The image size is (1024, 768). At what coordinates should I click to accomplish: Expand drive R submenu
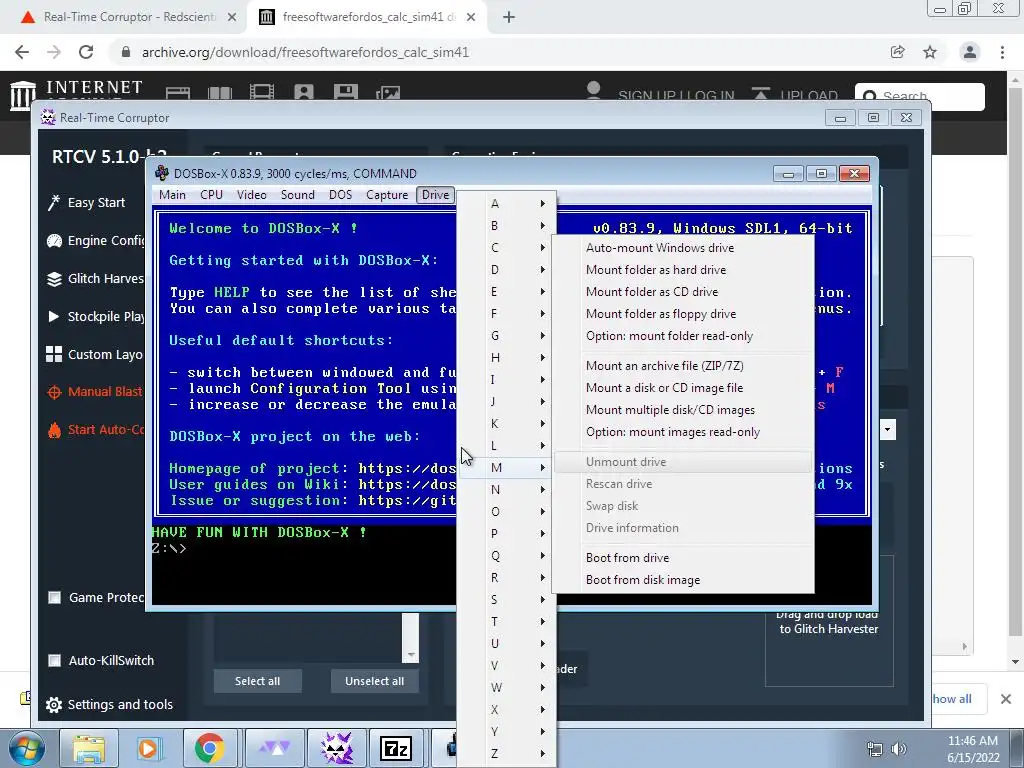coord(507,578)
